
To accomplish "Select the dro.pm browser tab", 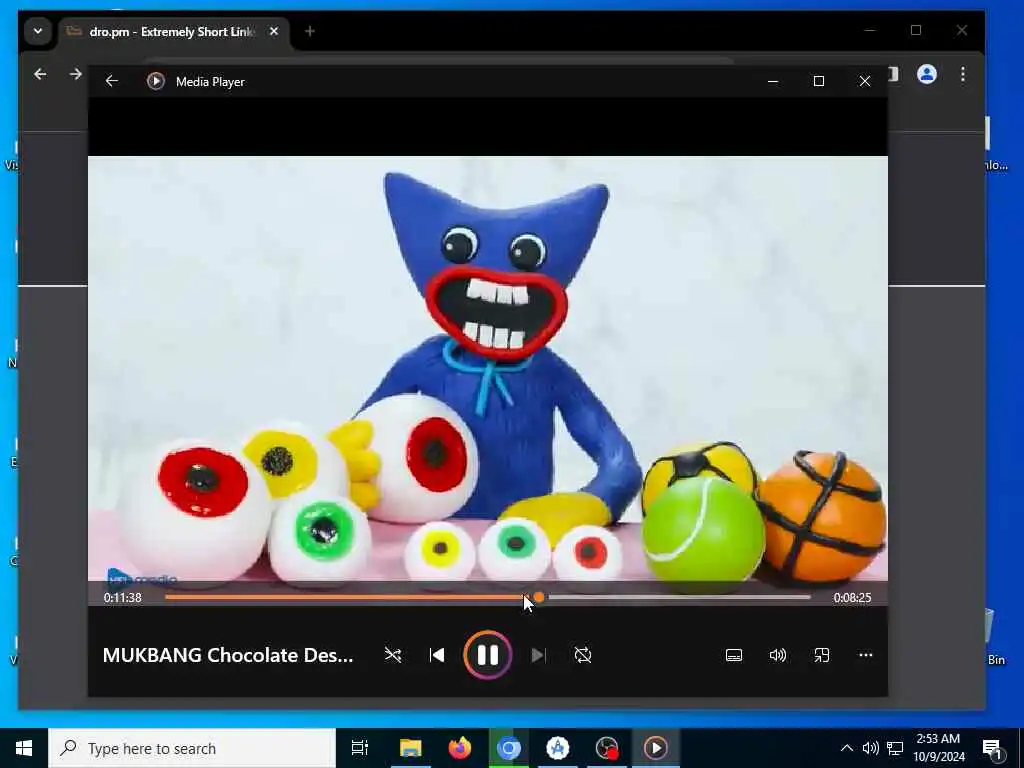I will pyautogui.click(x=173, y=31).
